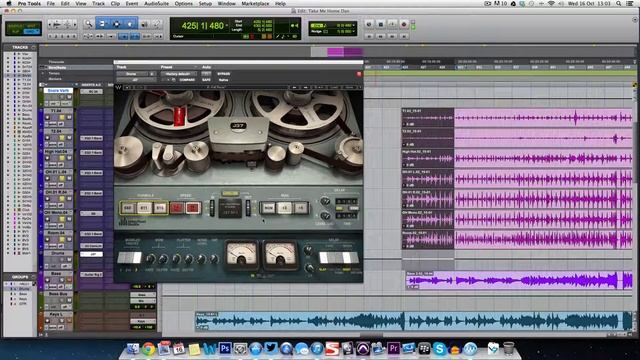Viewport: 640px width, 360px height.
Task: Open Photoshop from the Dock
Action: click(x=225, y=349)
